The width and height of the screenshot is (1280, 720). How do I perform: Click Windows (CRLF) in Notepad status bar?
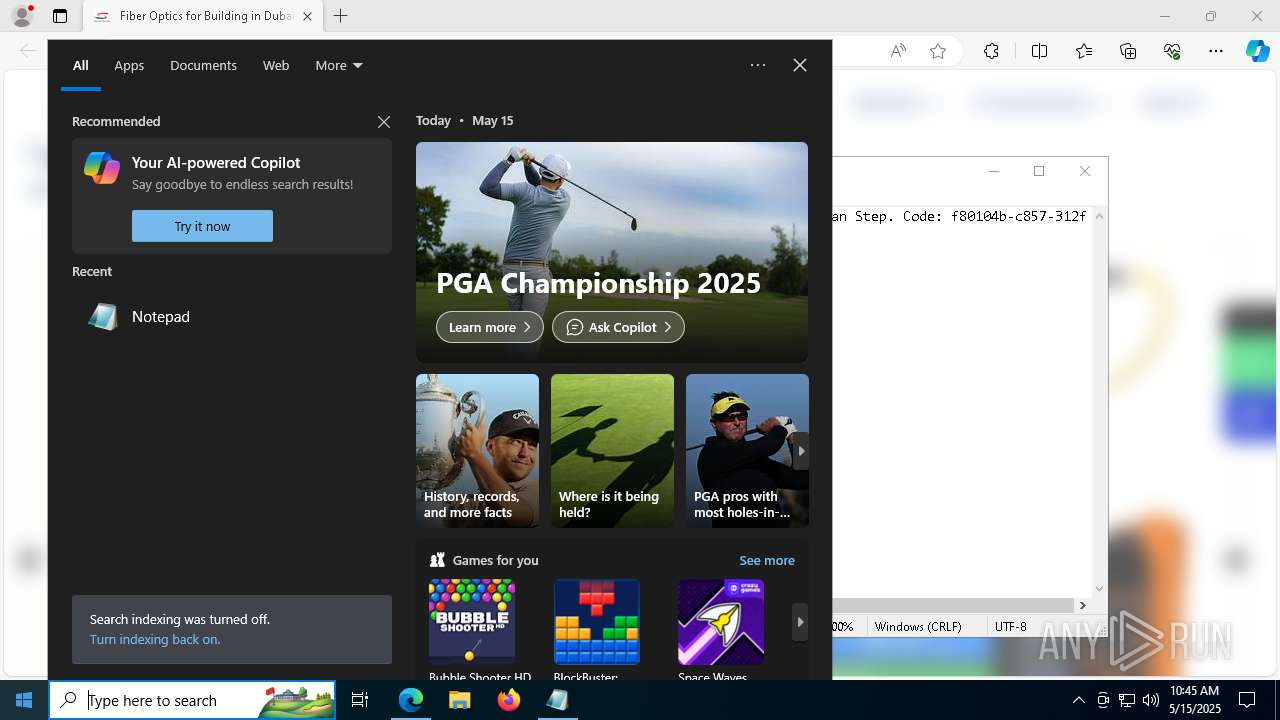pyautogui.click(x=918, y=626)
